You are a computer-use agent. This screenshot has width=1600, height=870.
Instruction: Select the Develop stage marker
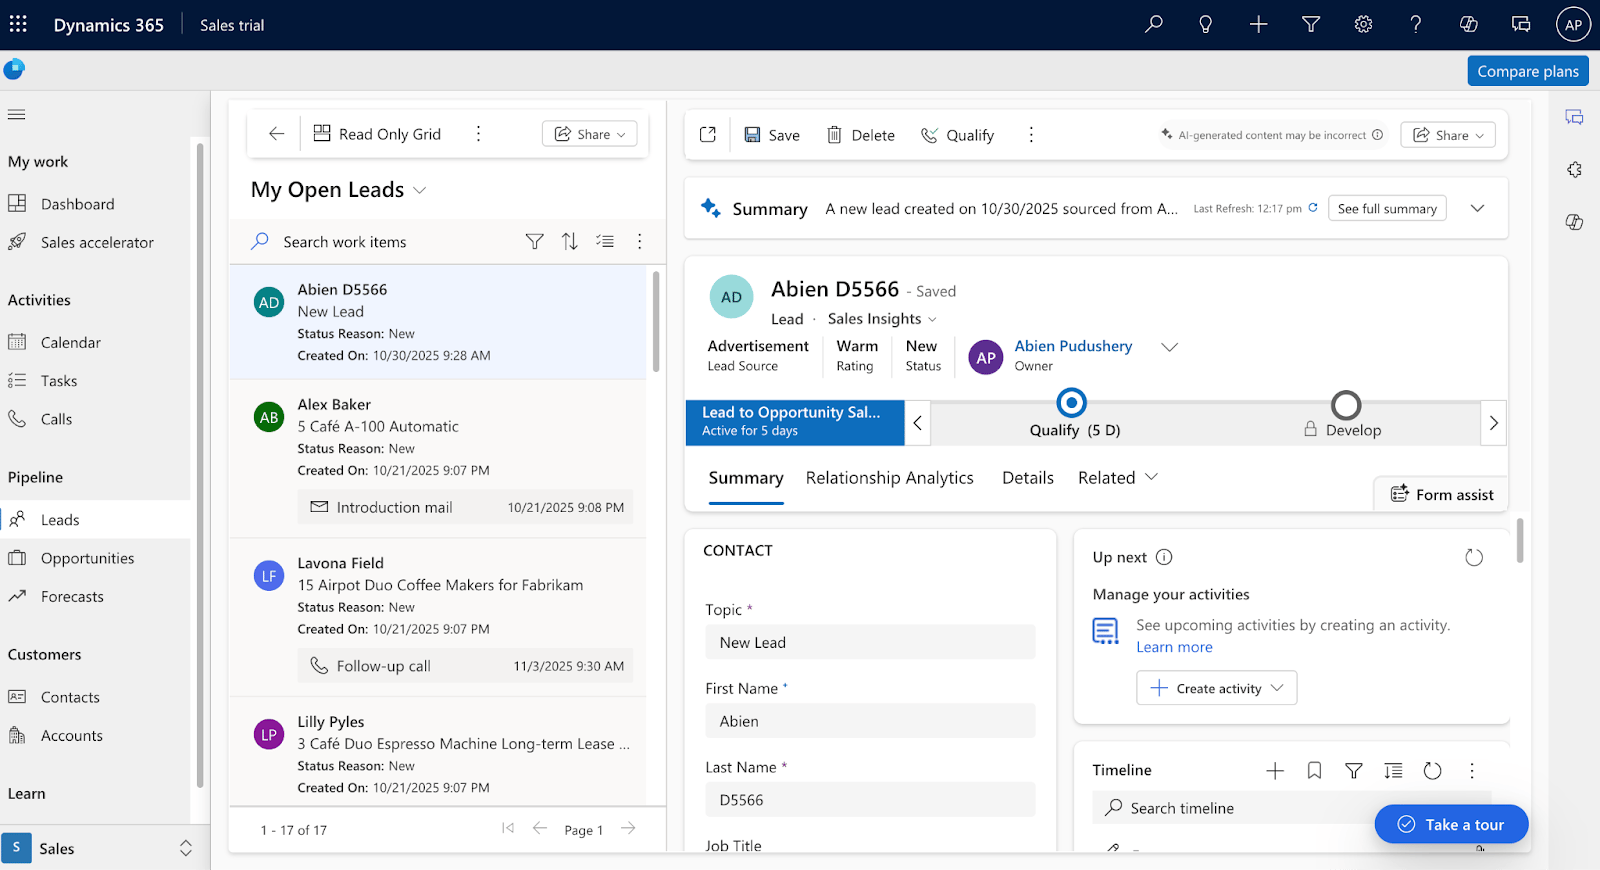(x=1346, y=405)
